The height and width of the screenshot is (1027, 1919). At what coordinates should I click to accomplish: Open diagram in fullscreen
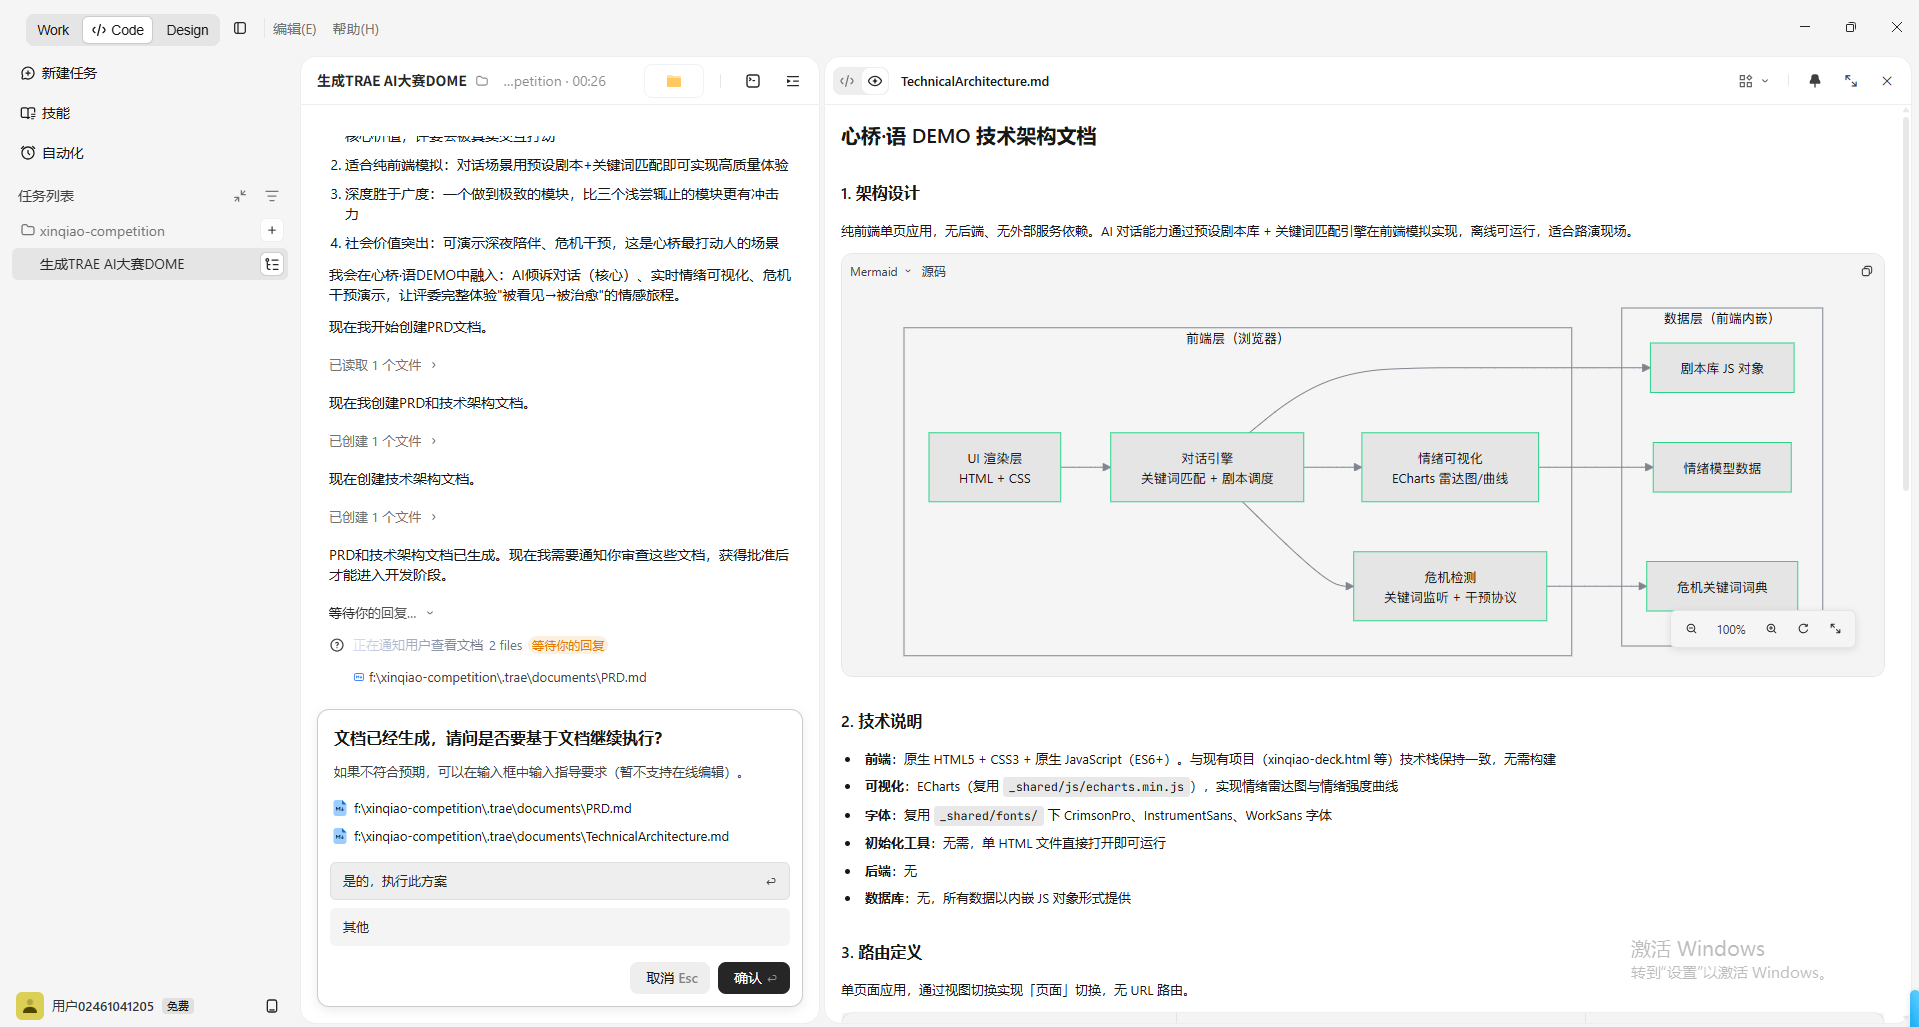[1835, 629]
